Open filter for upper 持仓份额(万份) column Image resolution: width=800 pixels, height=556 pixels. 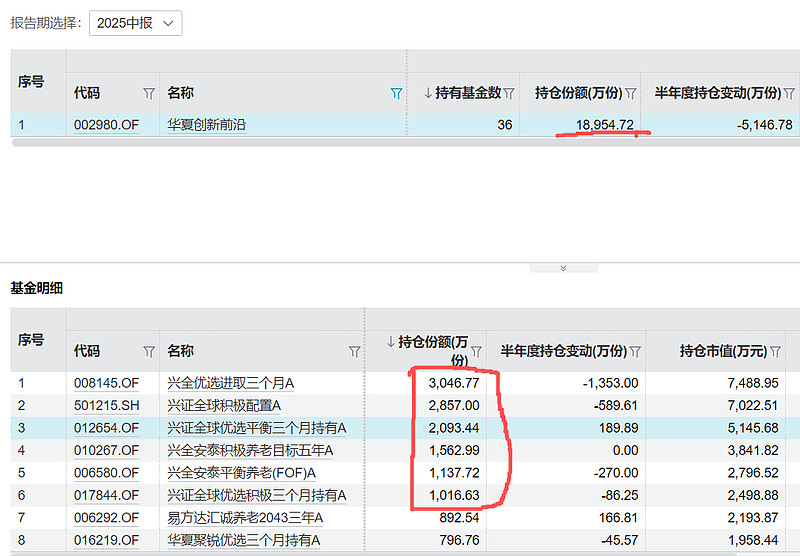coord(631,93)
